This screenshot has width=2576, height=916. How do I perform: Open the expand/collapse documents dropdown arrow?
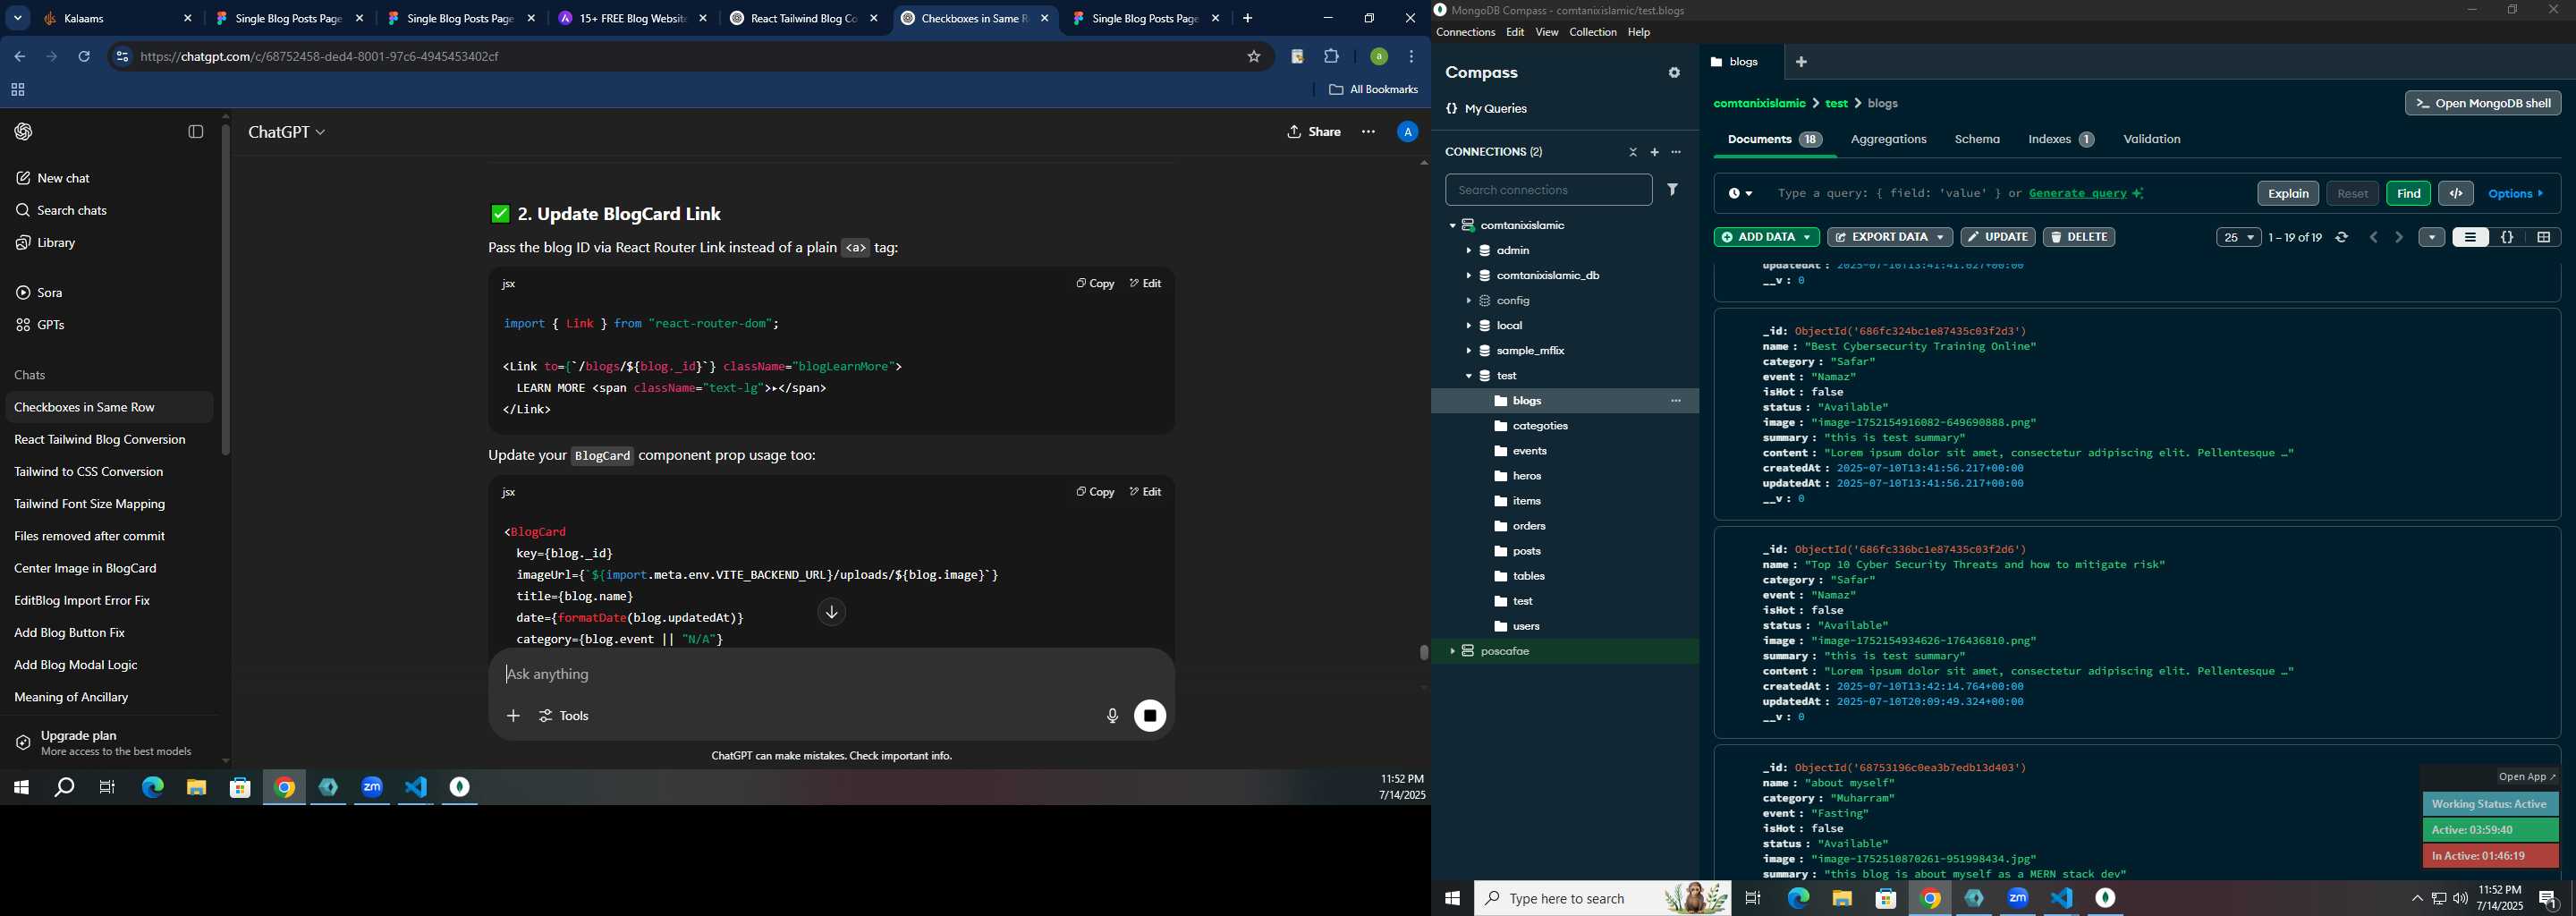tap(2431, 237)
